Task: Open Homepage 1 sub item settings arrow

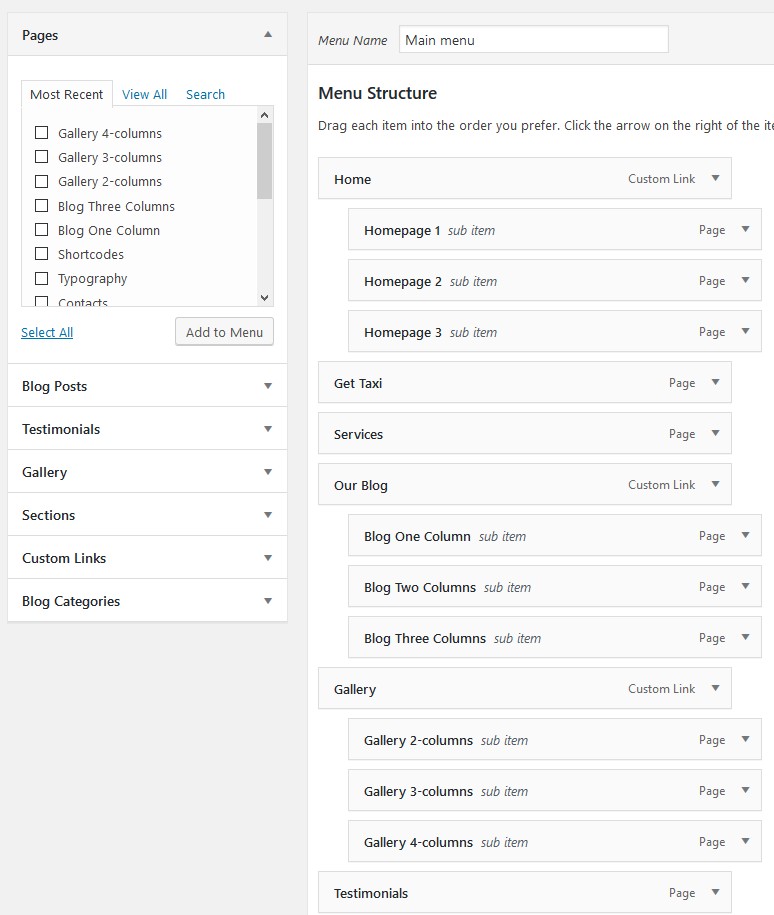Action: [x=745, y=229]
